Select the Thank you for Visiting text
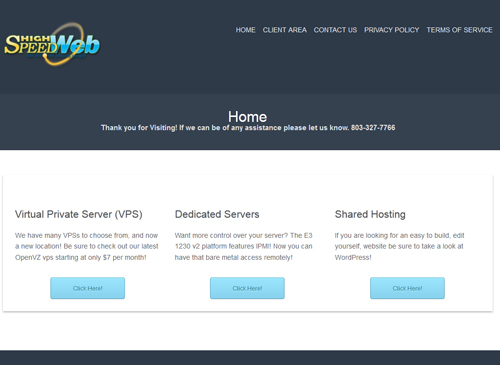Screen dimensions: 500x365 click(139, 128)
